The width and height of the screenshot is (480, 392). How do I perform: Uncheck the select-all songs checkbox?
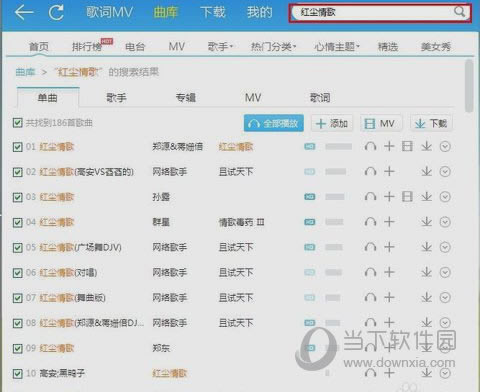(17, 123)
